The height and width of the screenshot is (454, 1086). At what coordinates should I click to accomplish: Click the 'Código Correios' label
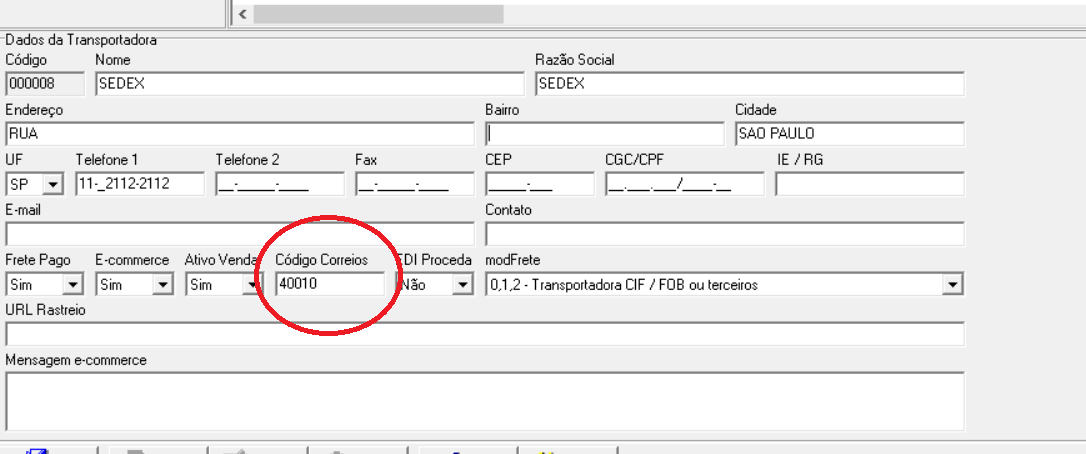pos(322,260)
